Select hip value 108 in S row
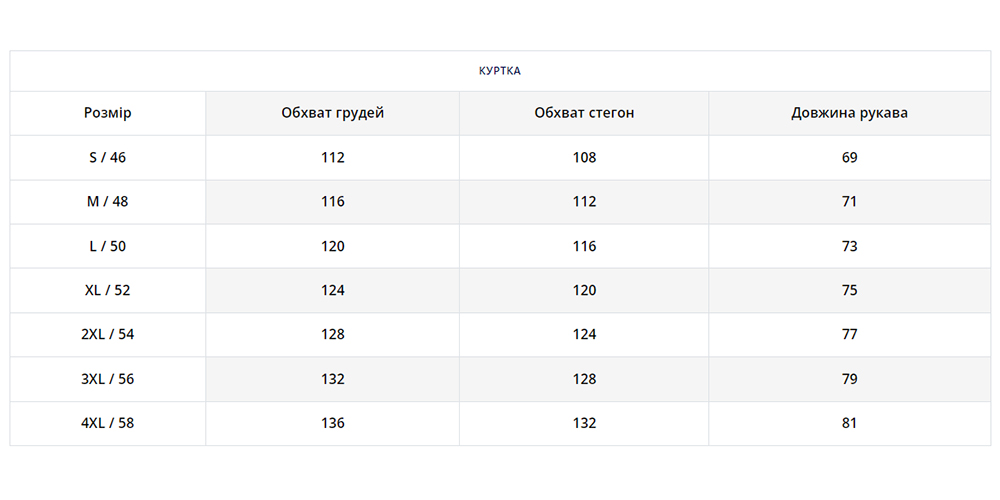 pyautogui.click(x=585, y=157)
